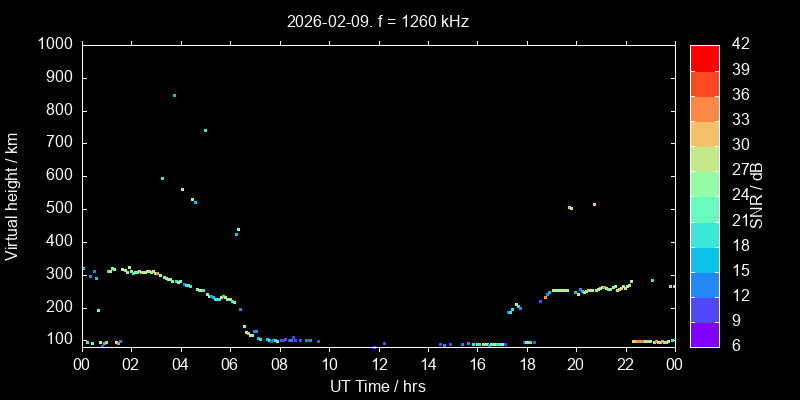Select the indigo 9–12 dB colorbar band

click(704, 310)
